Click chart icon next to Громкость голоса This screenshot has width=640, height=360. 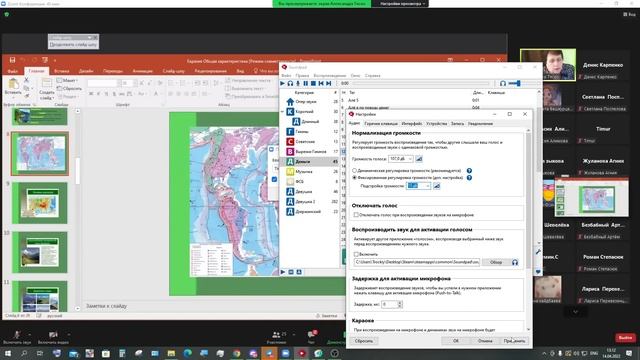pos(419,158)
